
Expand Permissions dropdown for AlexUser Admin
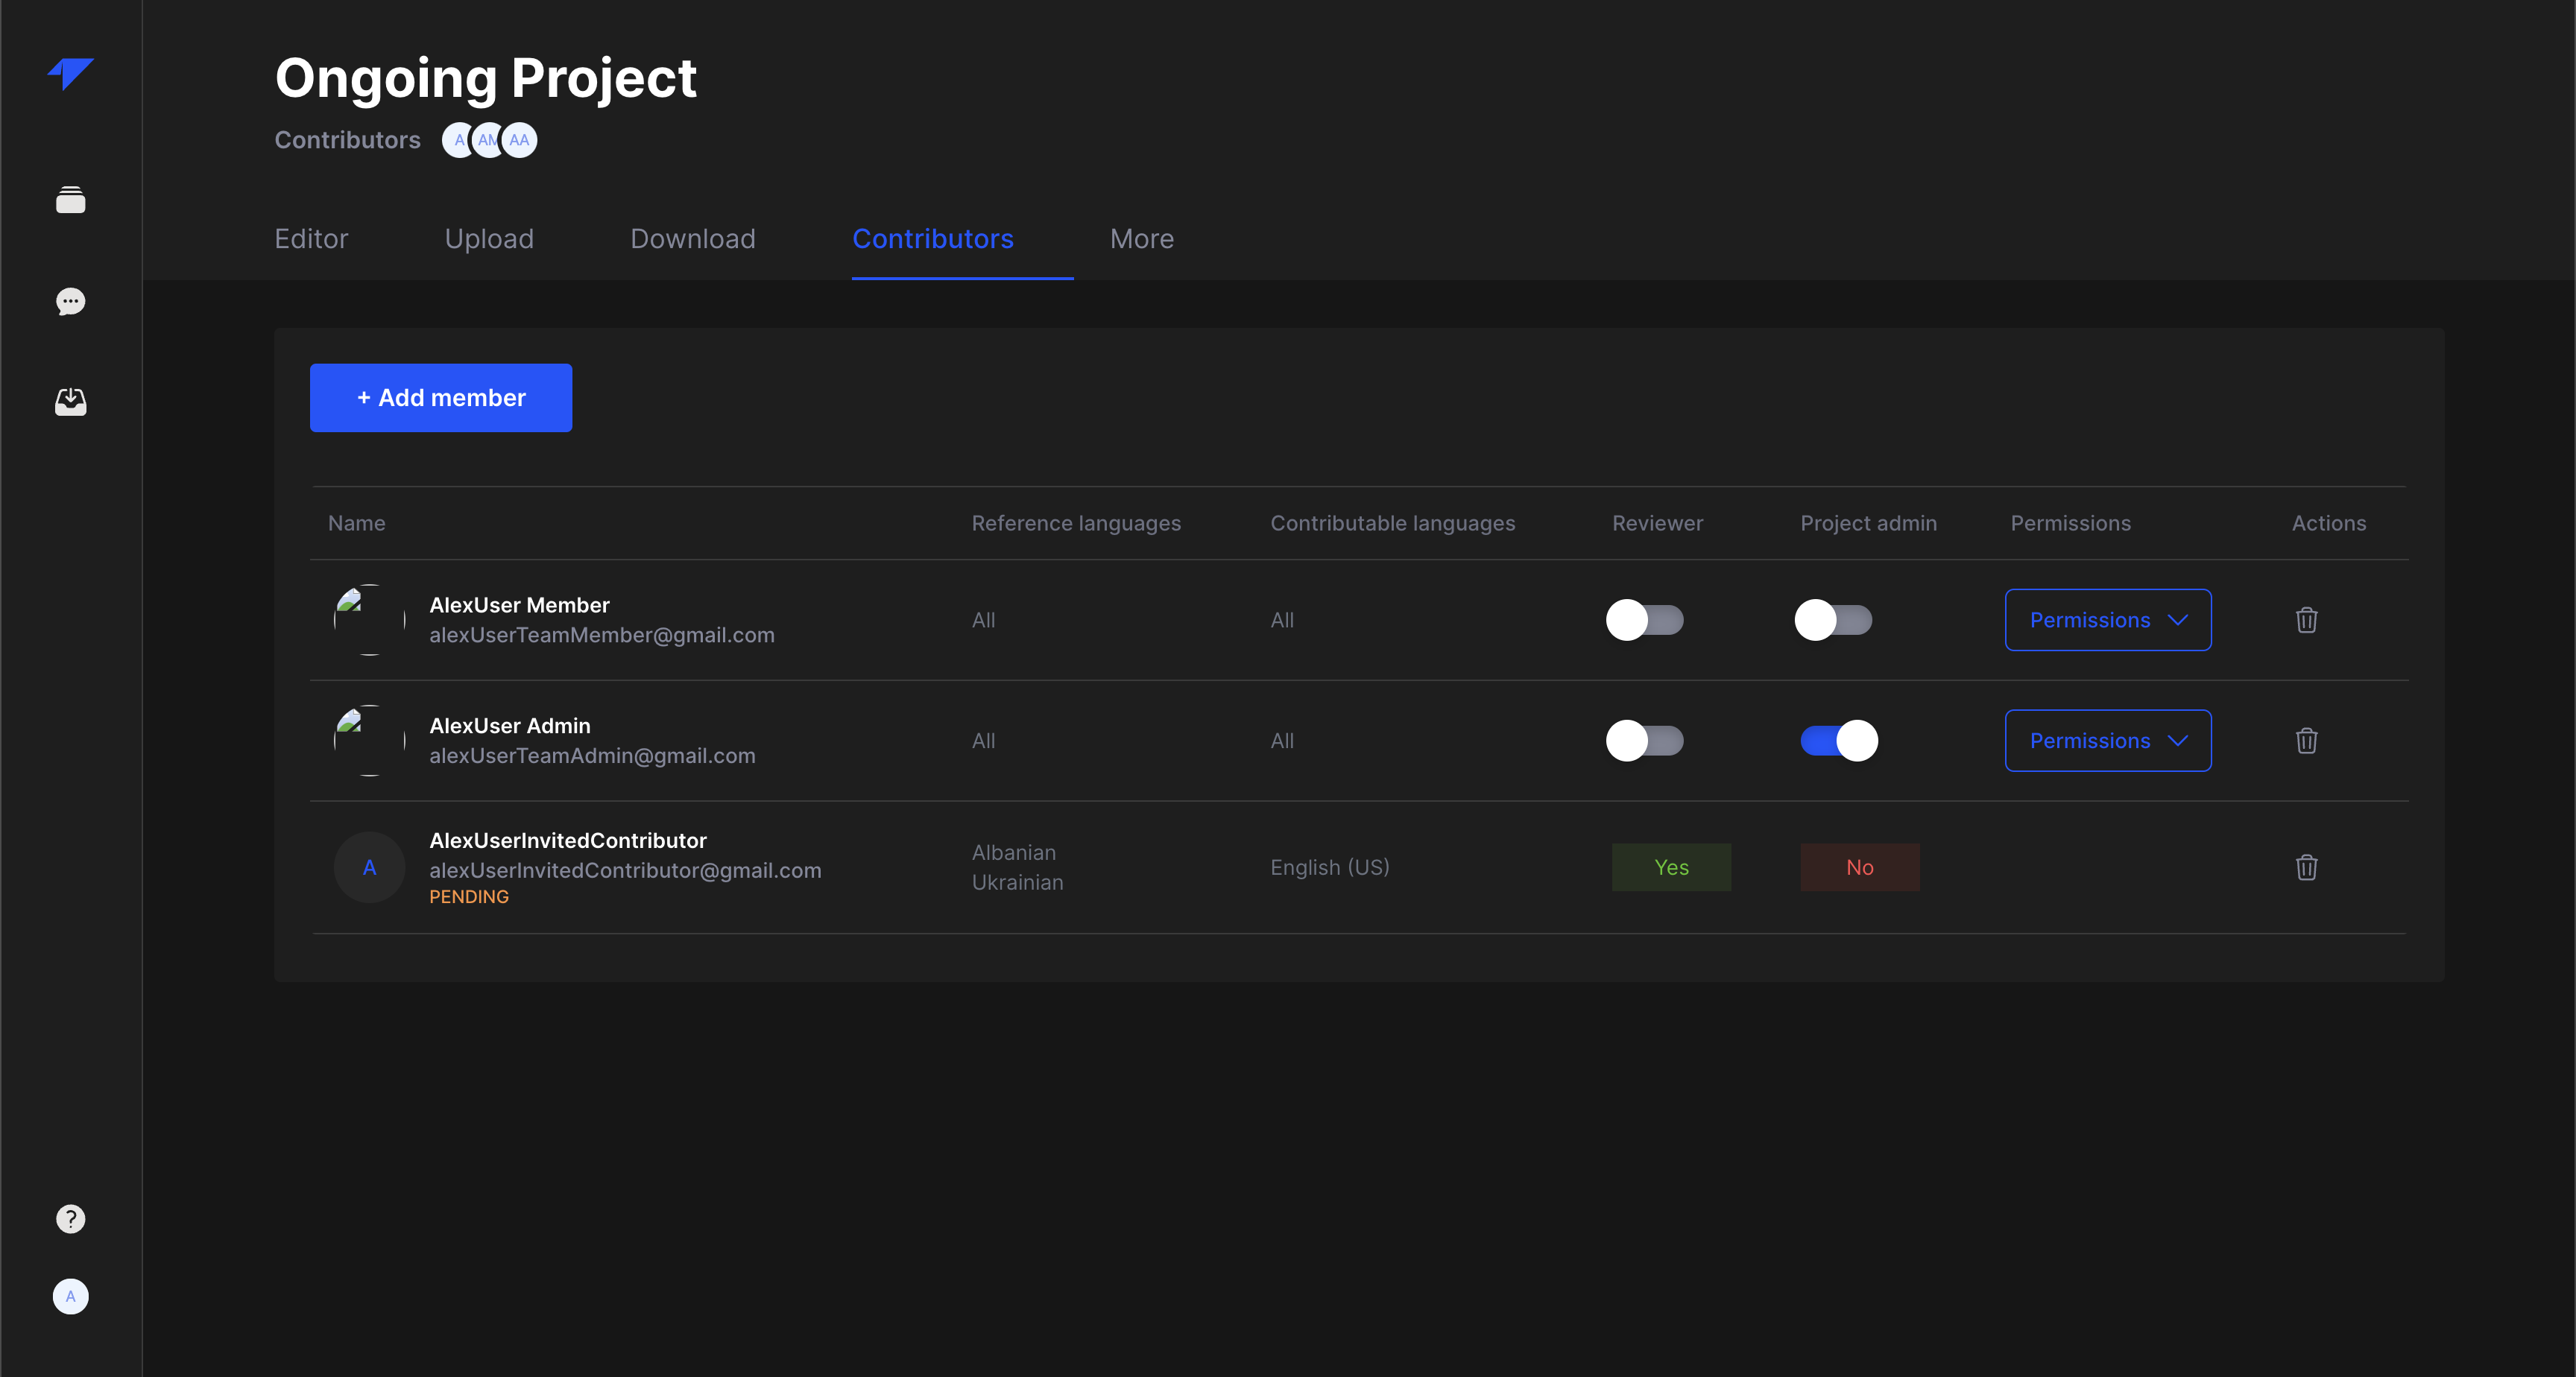tap(2108, 741)
